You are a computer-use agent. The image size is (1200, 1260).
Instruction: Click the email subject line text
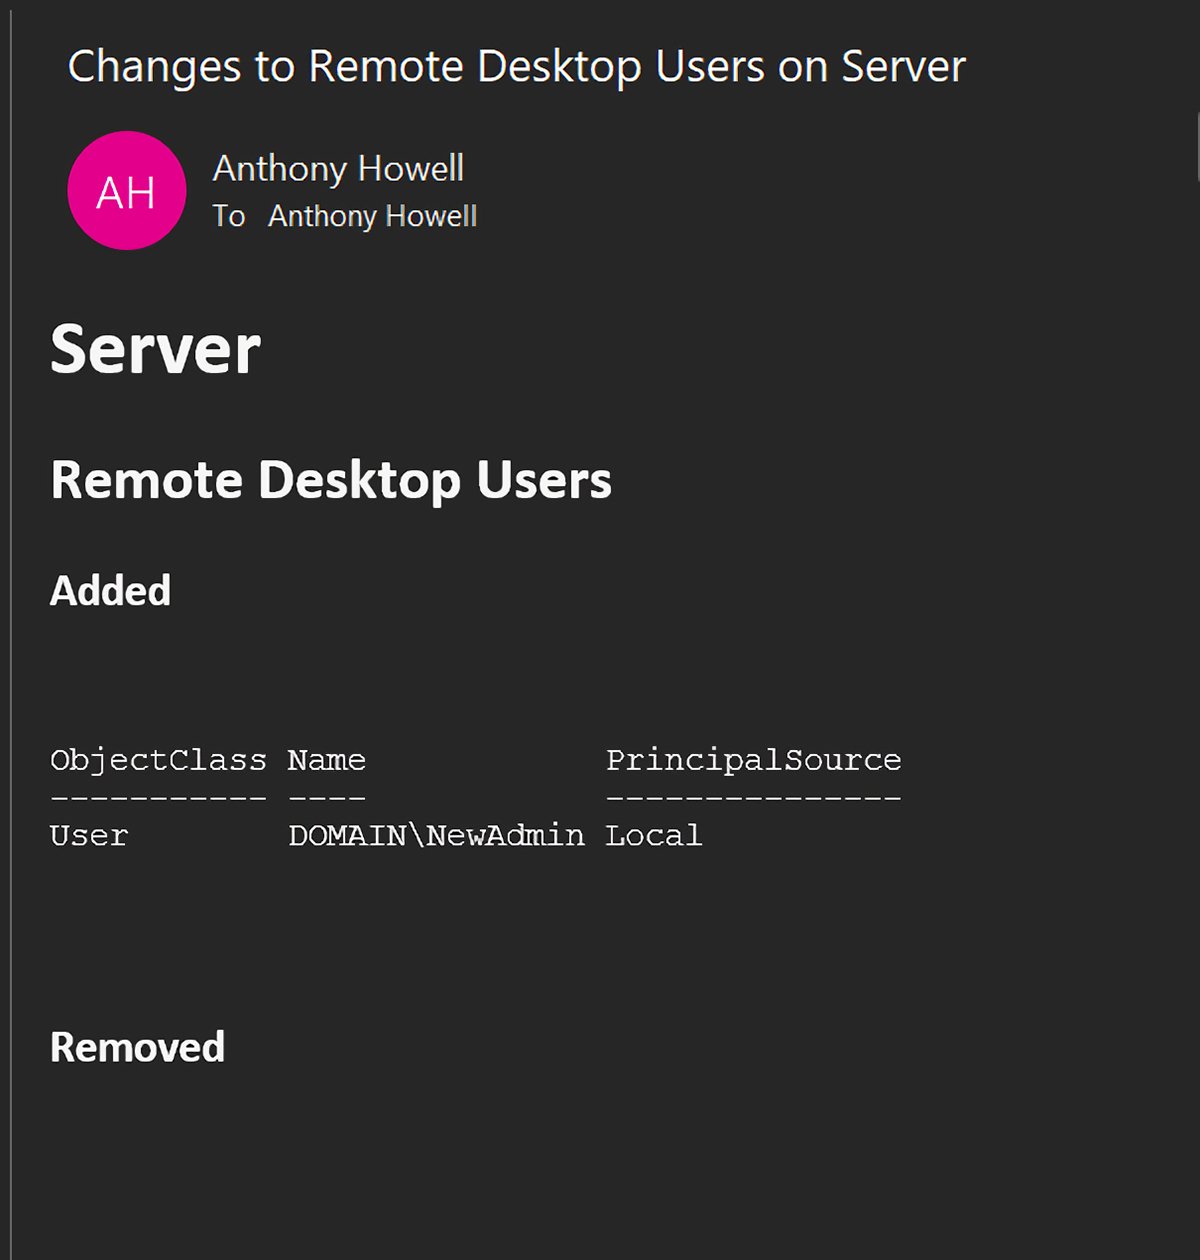pyautogui.click(x=516, y=67)
